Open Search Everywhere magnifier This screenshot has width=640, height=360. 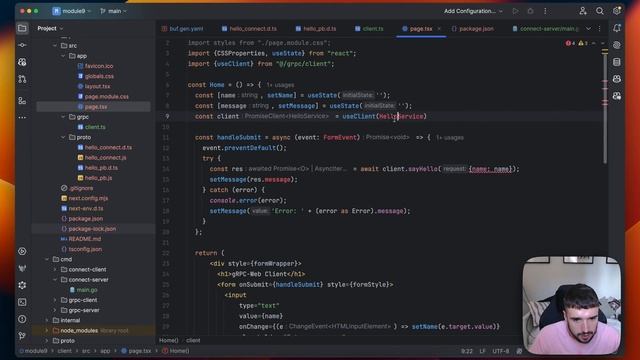pyautogui.click(x=600, y=11)
